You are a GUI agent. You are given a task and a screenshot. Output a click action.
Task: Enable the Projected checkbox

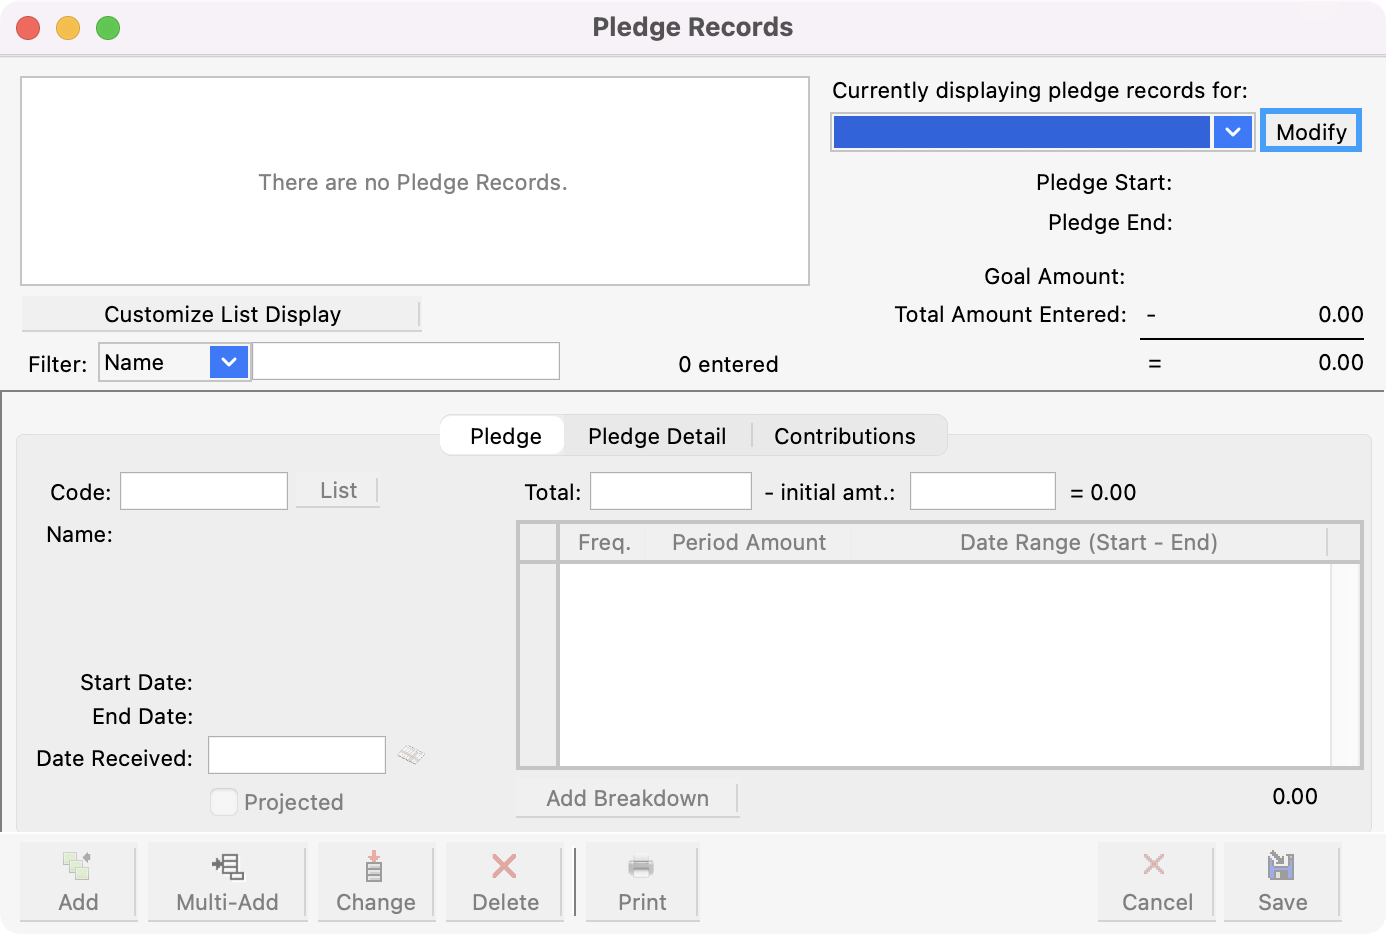(x=224, y=801)
